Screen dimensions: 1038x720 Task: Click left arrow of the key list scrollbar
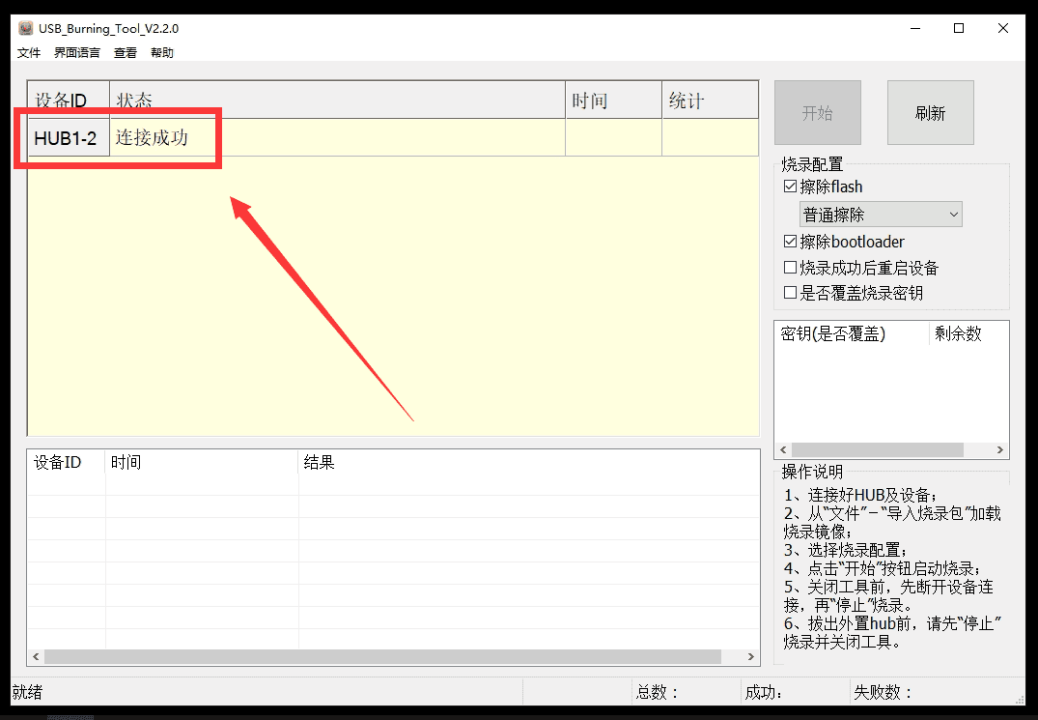tap(783, 450)
